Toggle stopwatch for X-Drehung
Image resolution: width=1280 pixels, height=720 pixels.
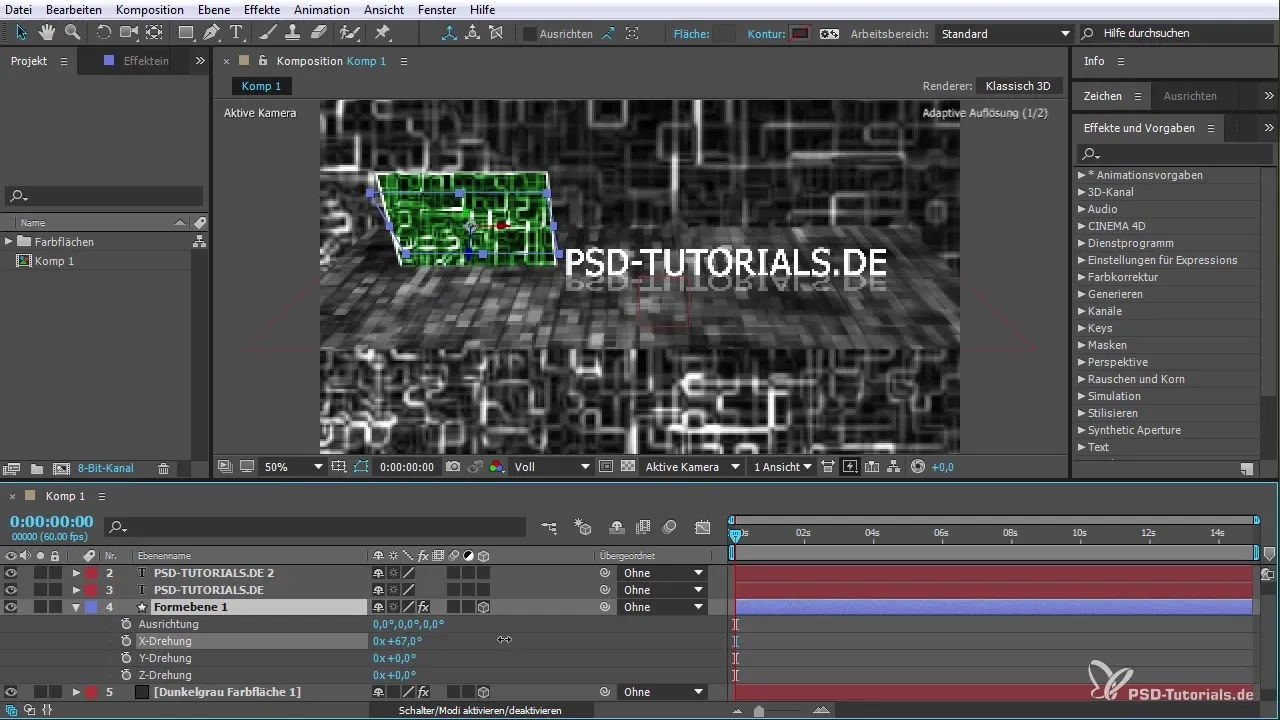126,641
